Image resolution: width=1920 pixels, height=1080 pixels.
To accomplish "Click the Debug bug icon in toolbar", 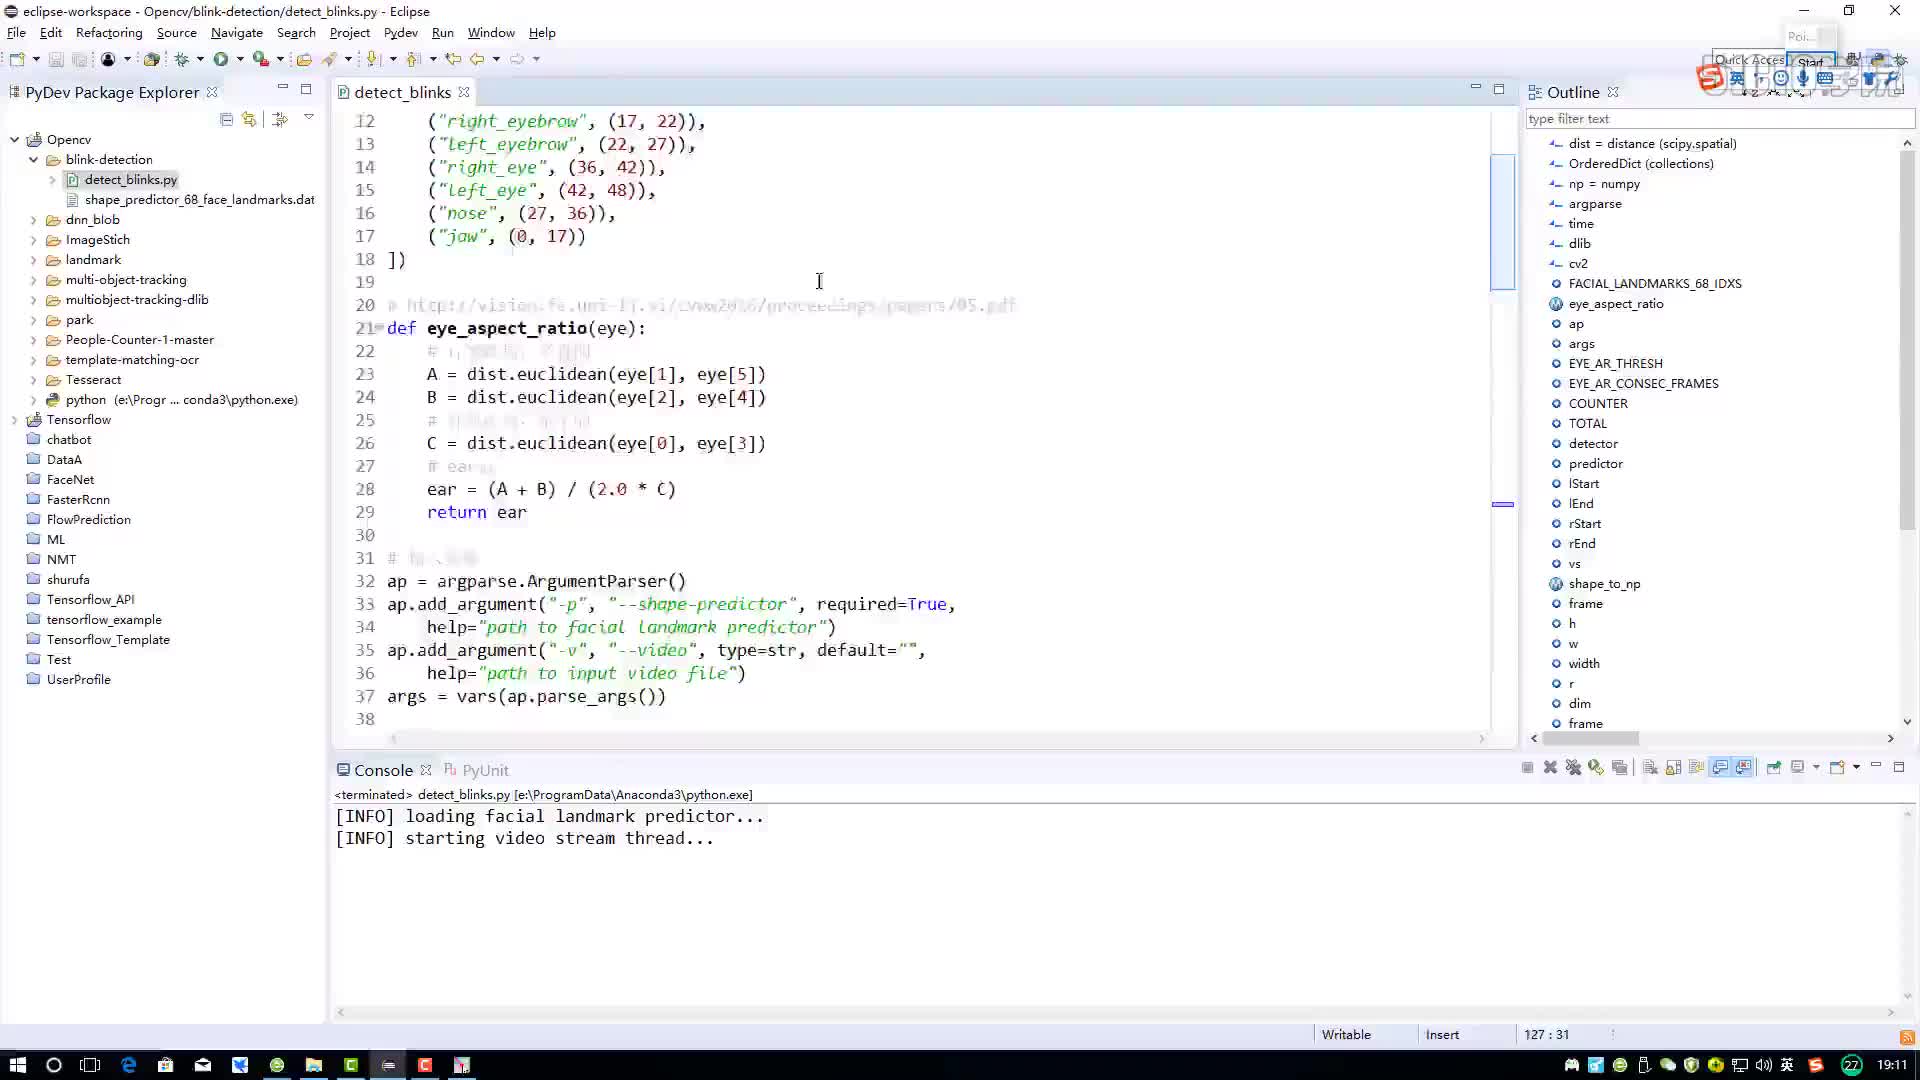I will click(181, 59).
